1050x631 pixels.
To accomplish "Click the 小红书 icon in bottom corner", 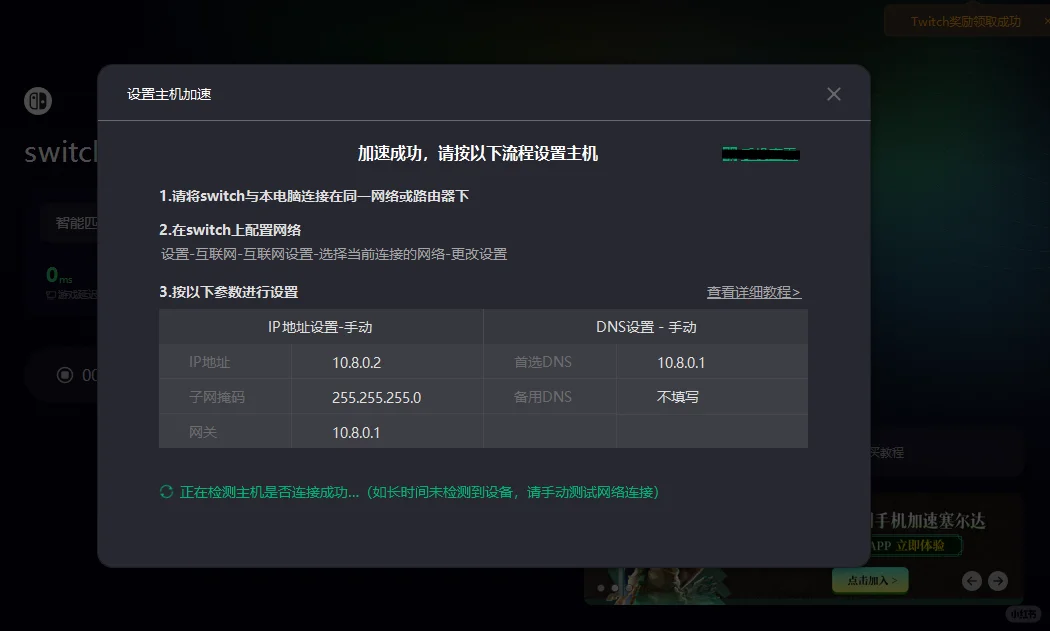I will point(1025,614).
